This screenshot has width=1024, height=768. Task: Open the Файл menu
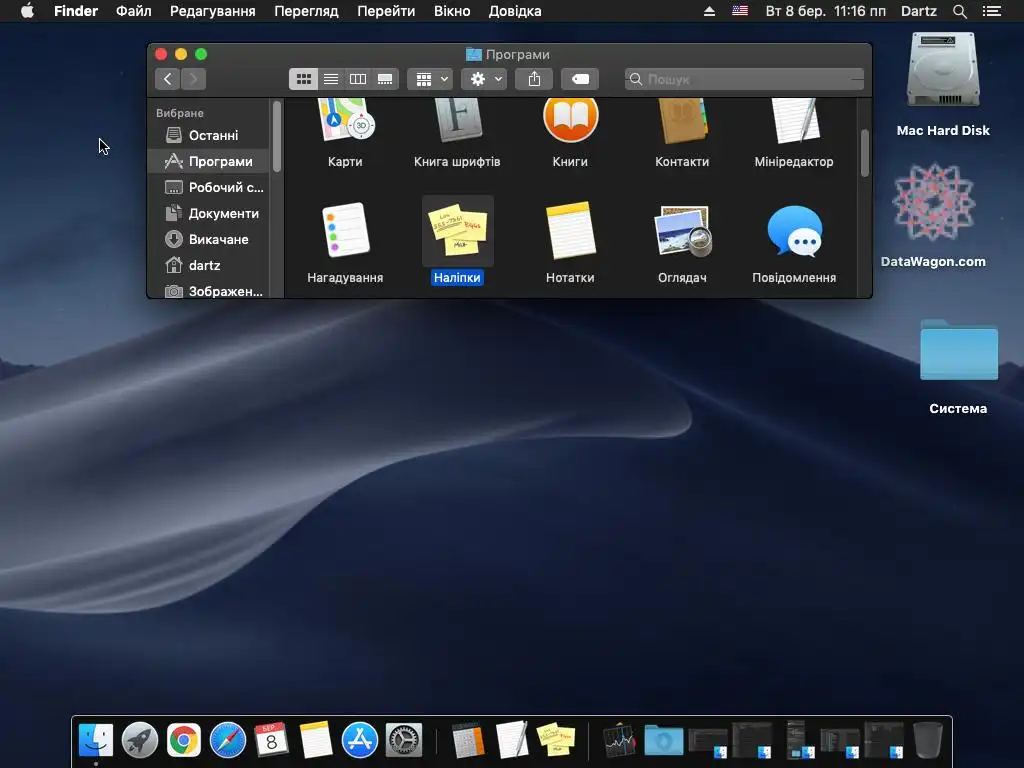133,11
